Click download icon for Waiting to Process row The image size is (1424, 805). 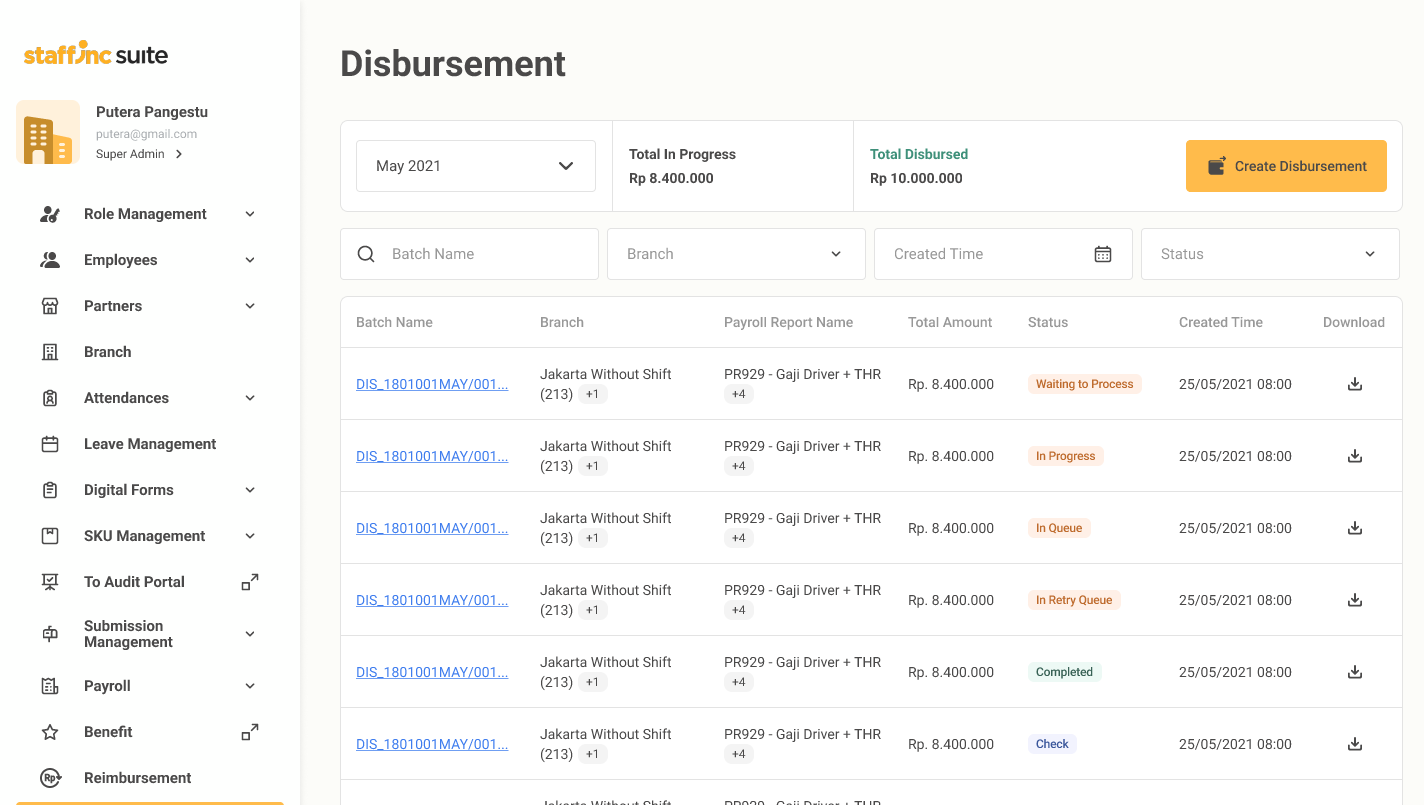(x=1355, y=384)
